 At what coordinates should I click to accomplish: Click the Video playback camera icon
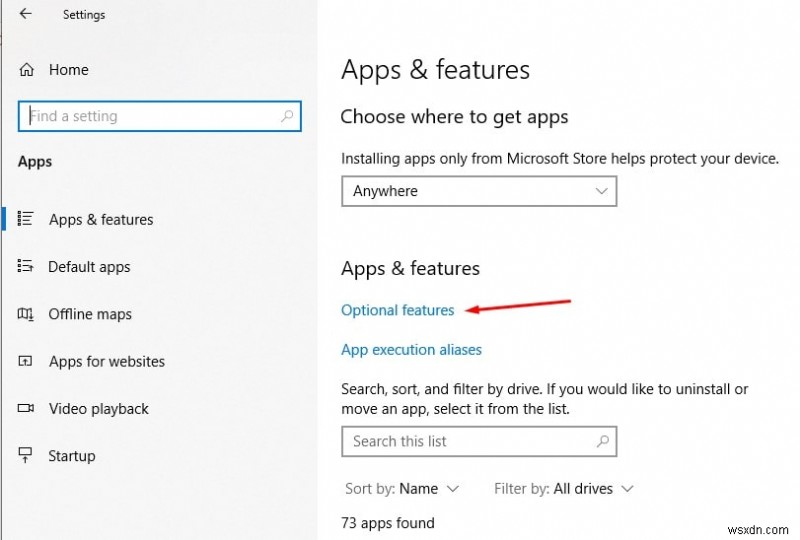click(27, 408)
